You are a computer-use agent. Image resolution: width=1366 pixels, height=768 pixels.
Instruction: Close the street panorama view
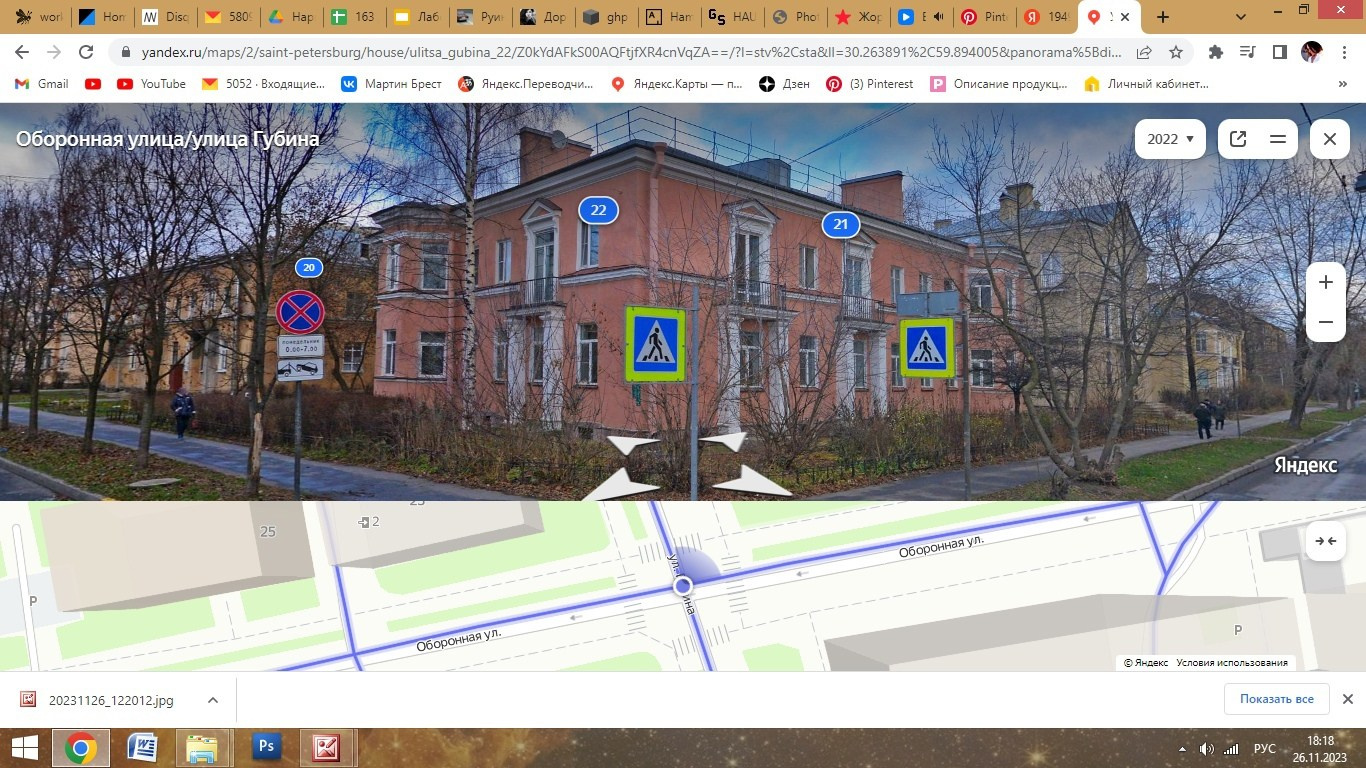[1329, 139]
